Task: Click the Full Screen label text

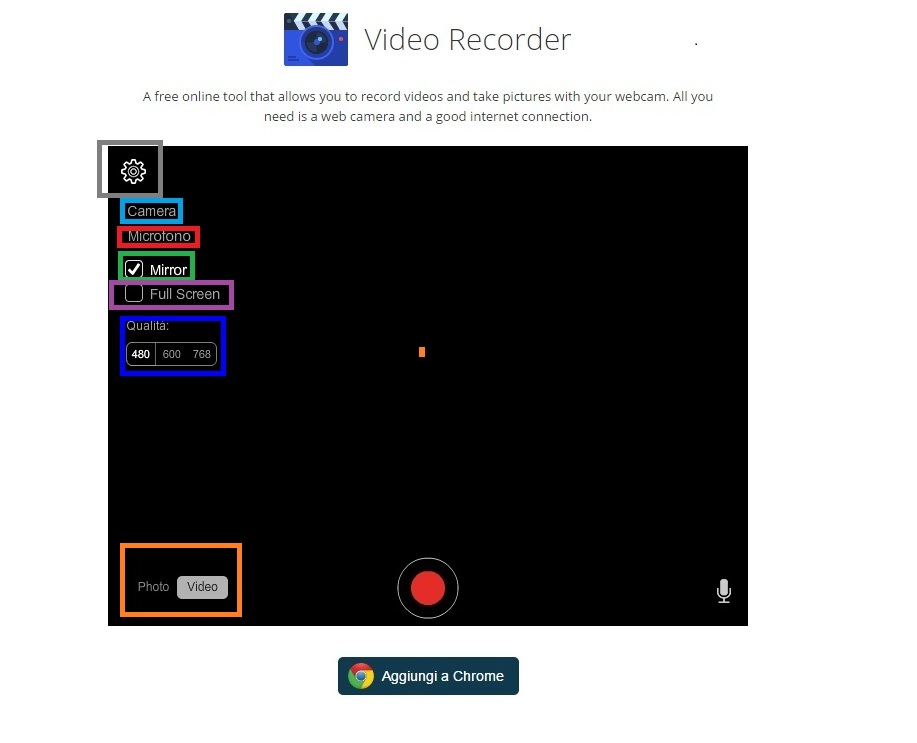Action: tap(185, 294)
